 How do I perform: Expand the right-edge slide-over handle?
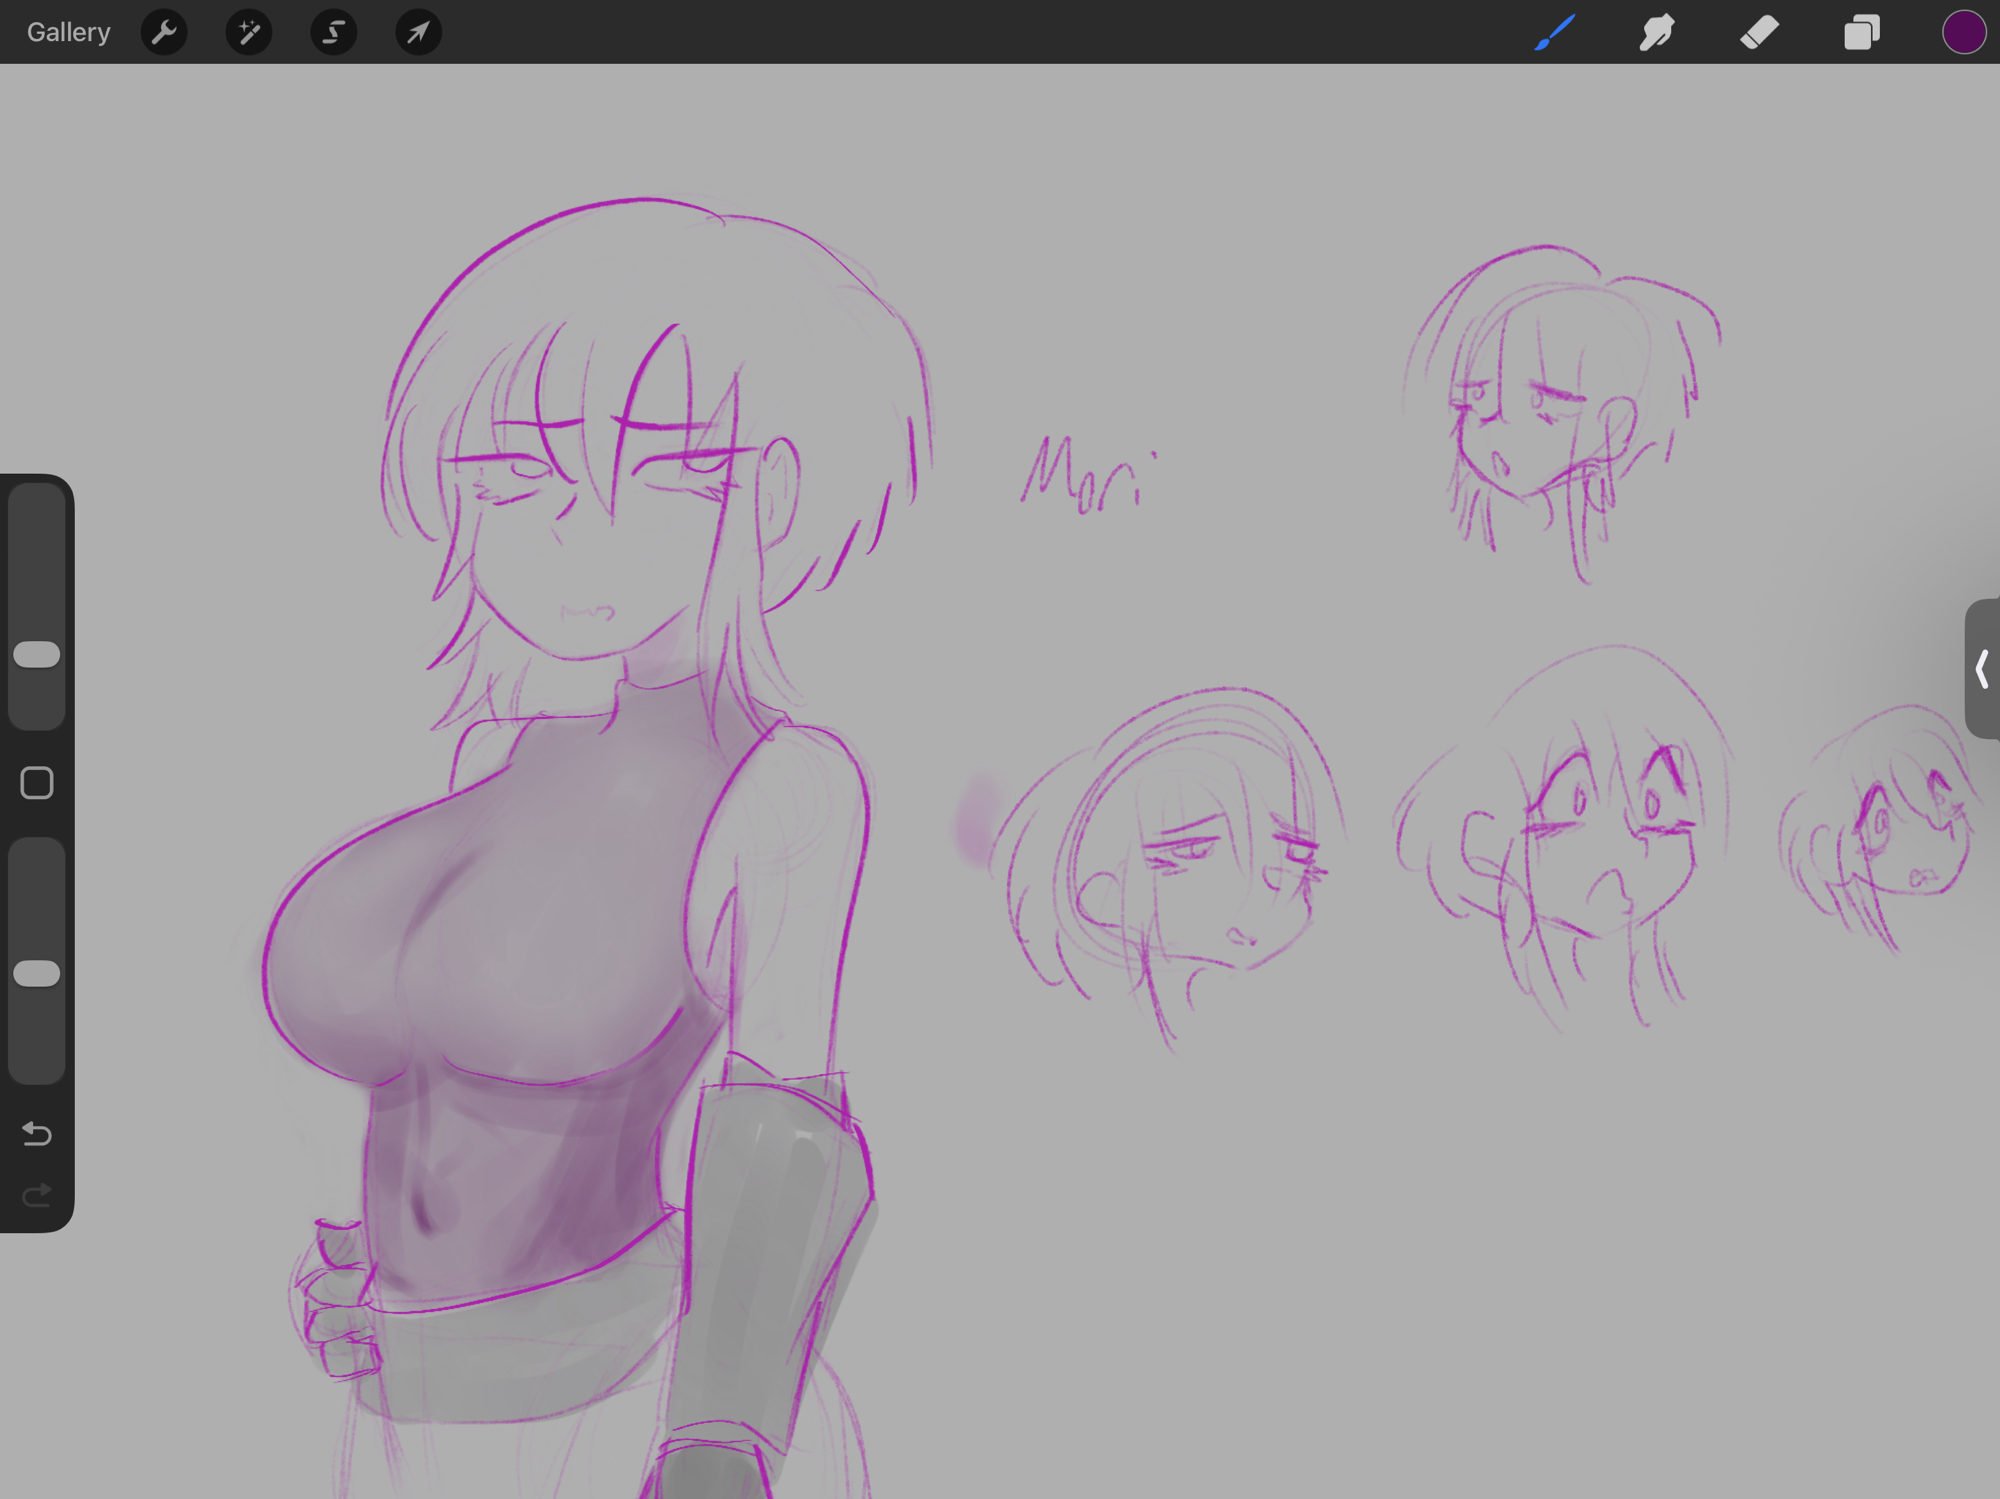coord(1982,668)
